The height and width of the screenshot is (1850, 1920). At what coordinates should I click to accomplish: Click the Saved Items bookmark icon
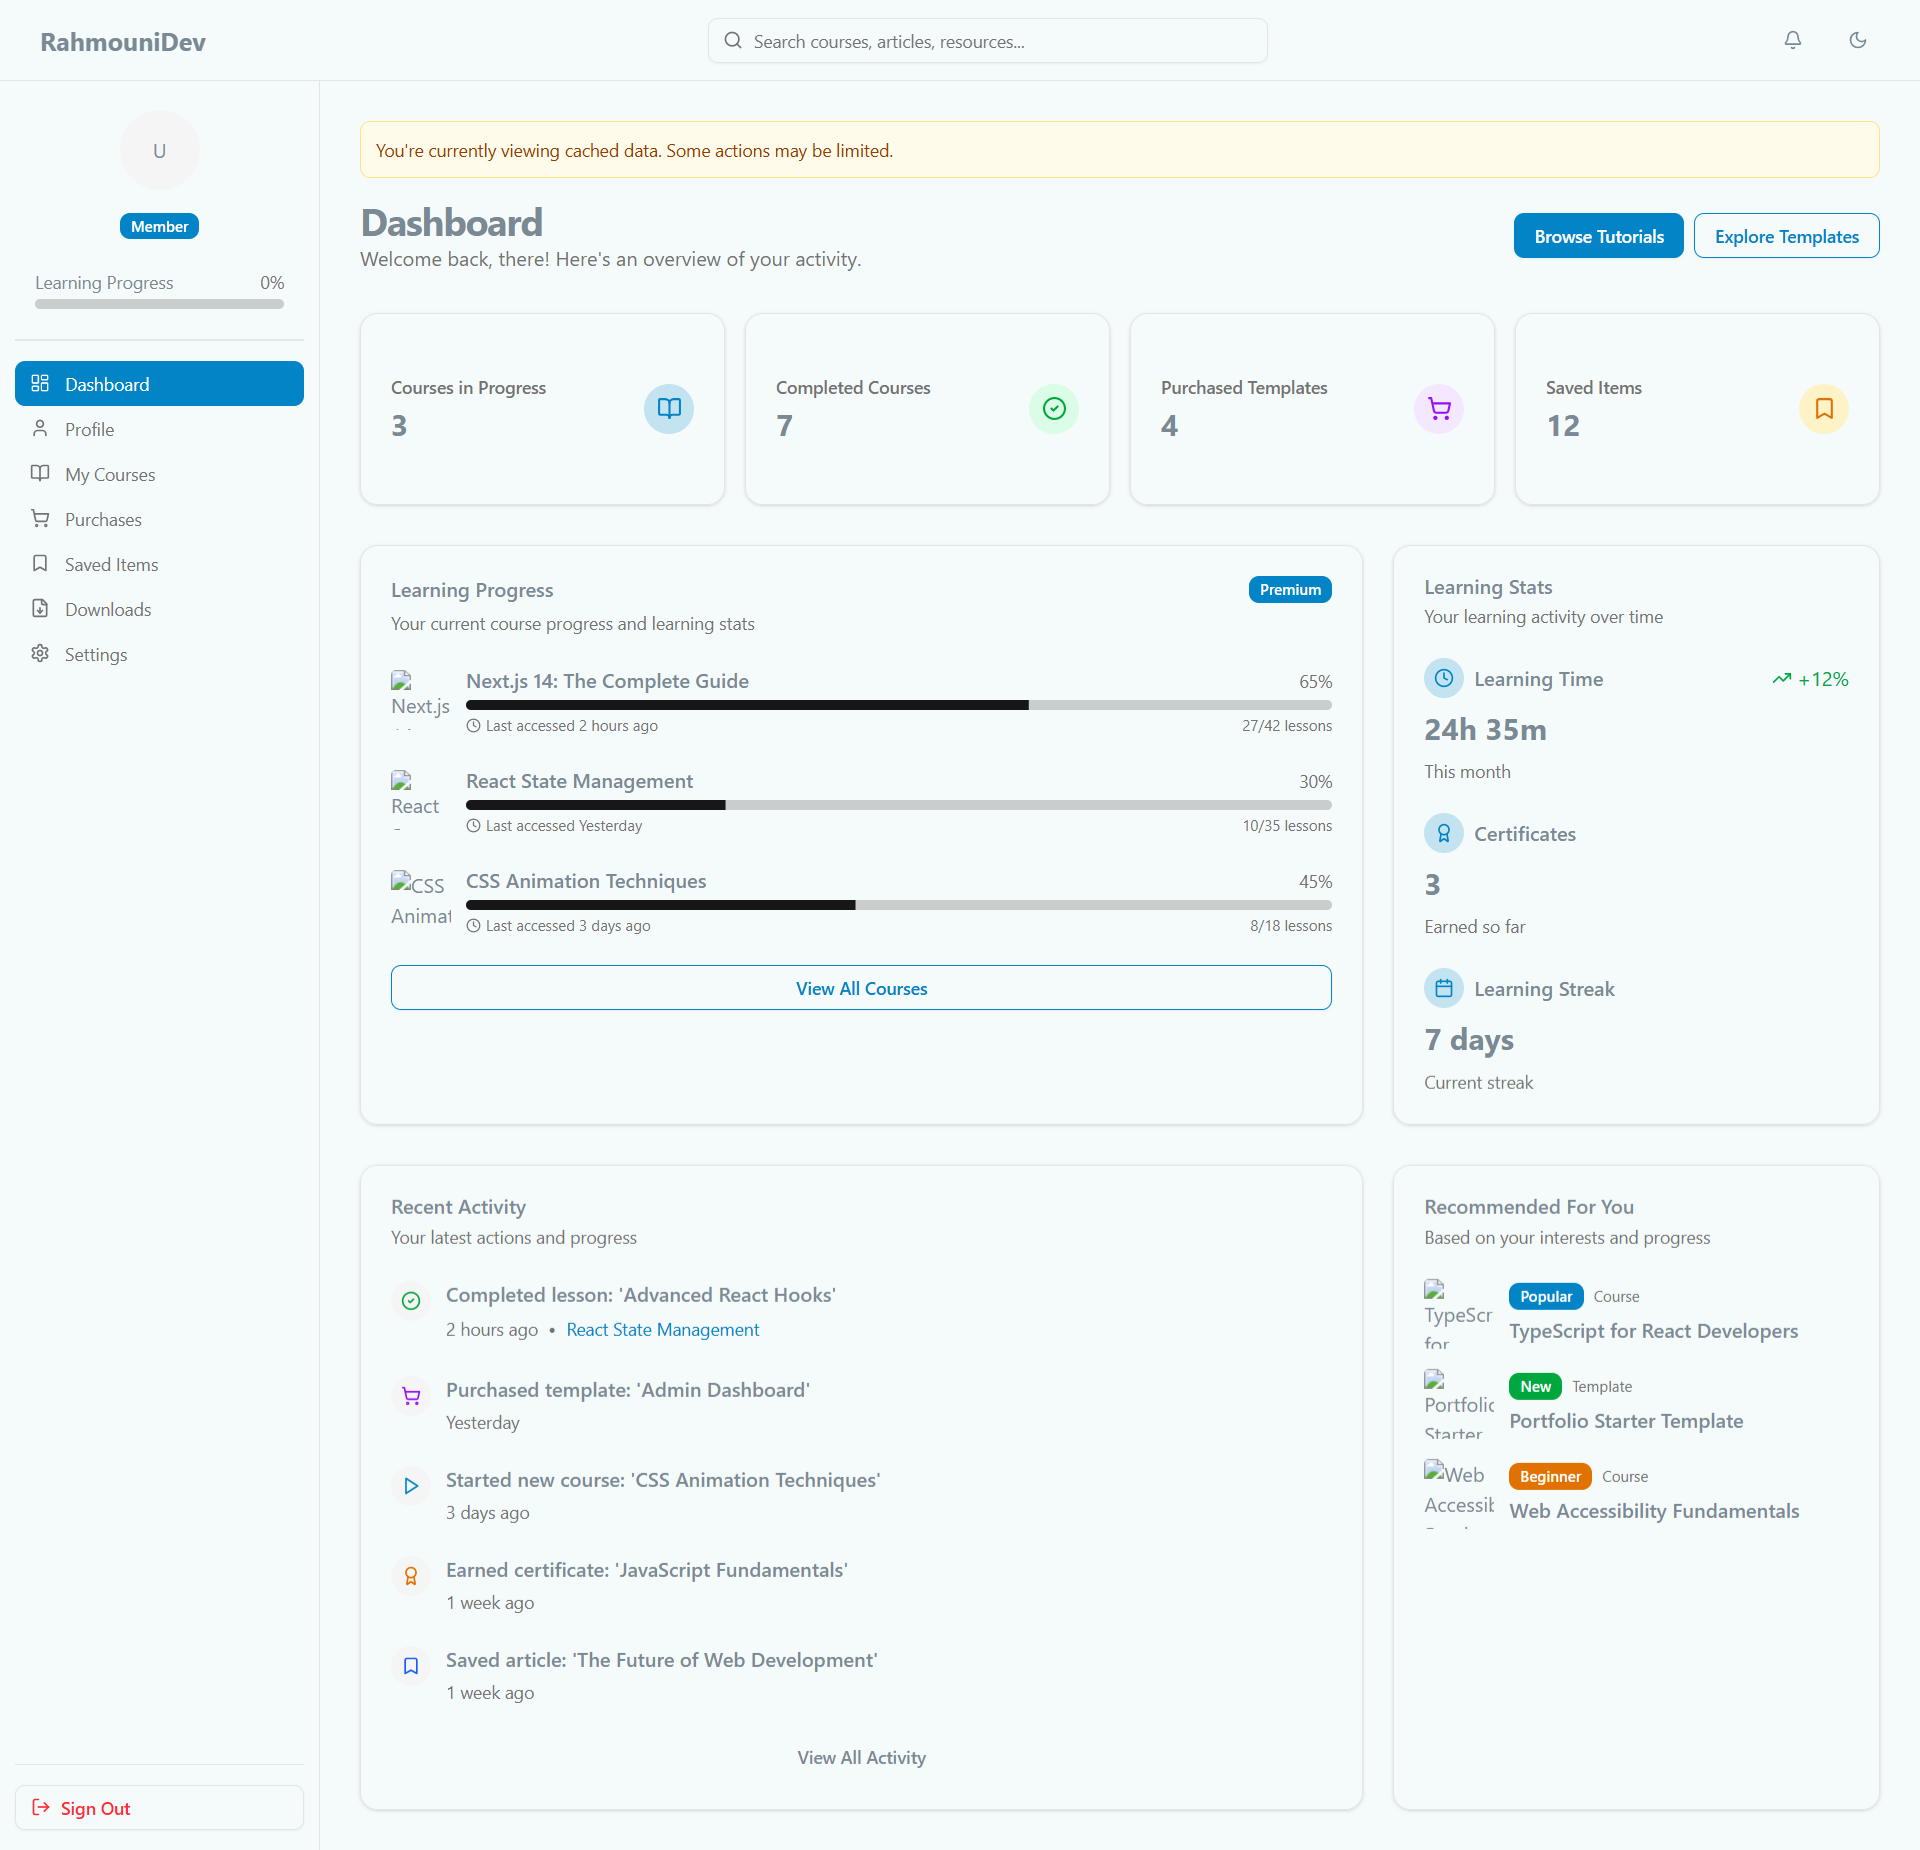(1824, 408)
